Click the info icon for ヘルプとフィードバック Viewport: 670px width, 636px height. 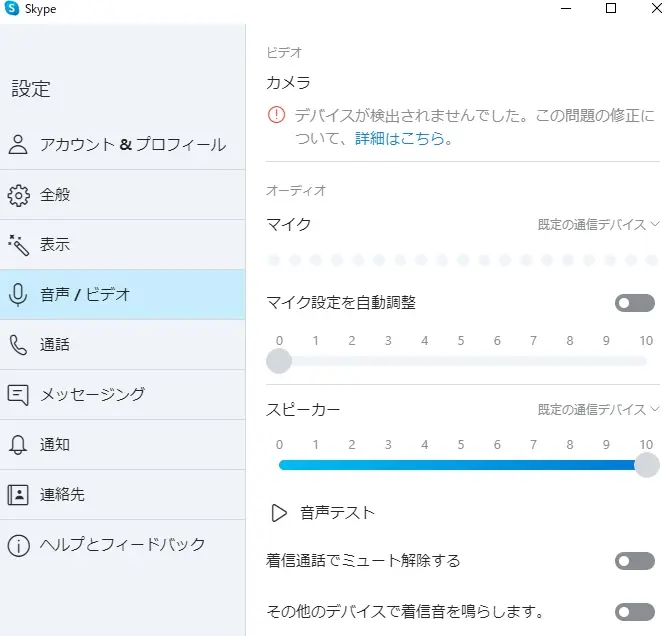tap(18, 545)
